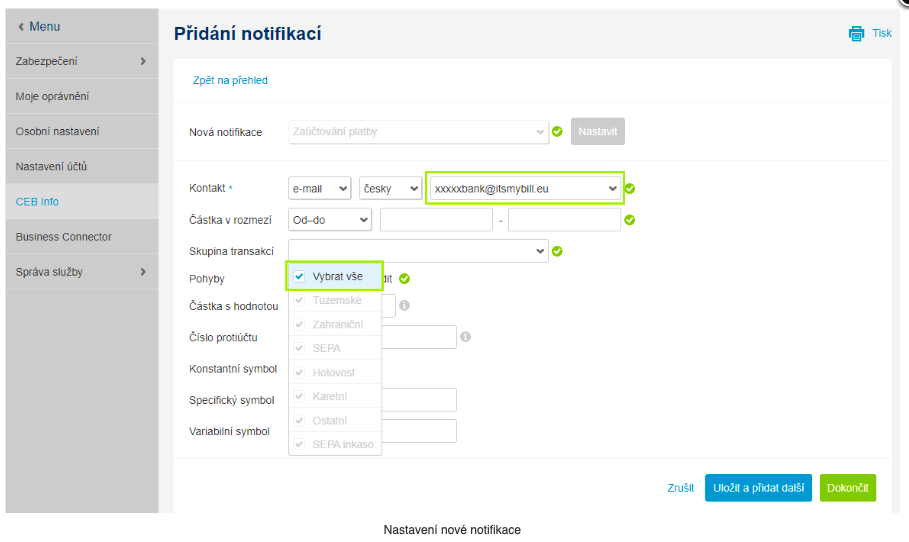Toggle the SEPA inkaso checkbox
The image size is (909, 542).
pos(299,444)
